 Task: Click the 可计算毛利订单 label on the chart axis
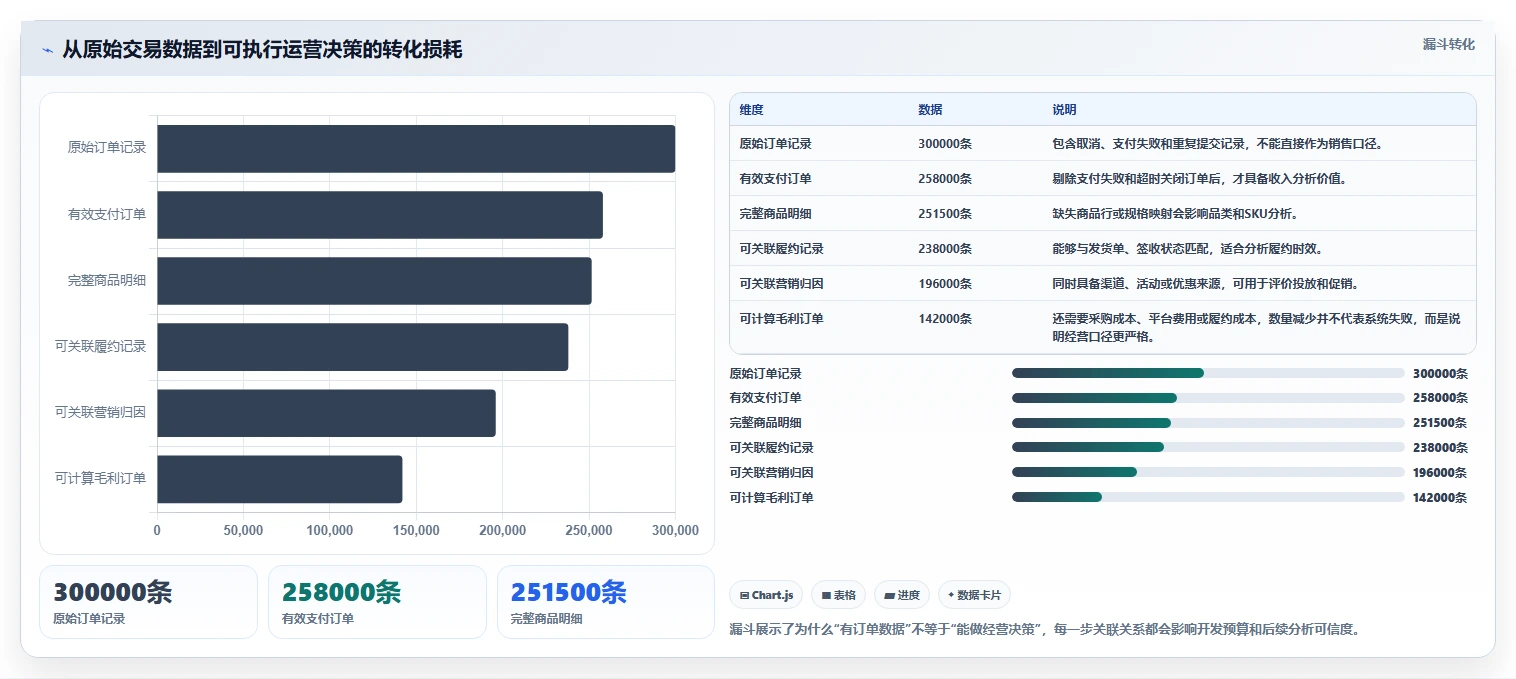click(101, 479)
